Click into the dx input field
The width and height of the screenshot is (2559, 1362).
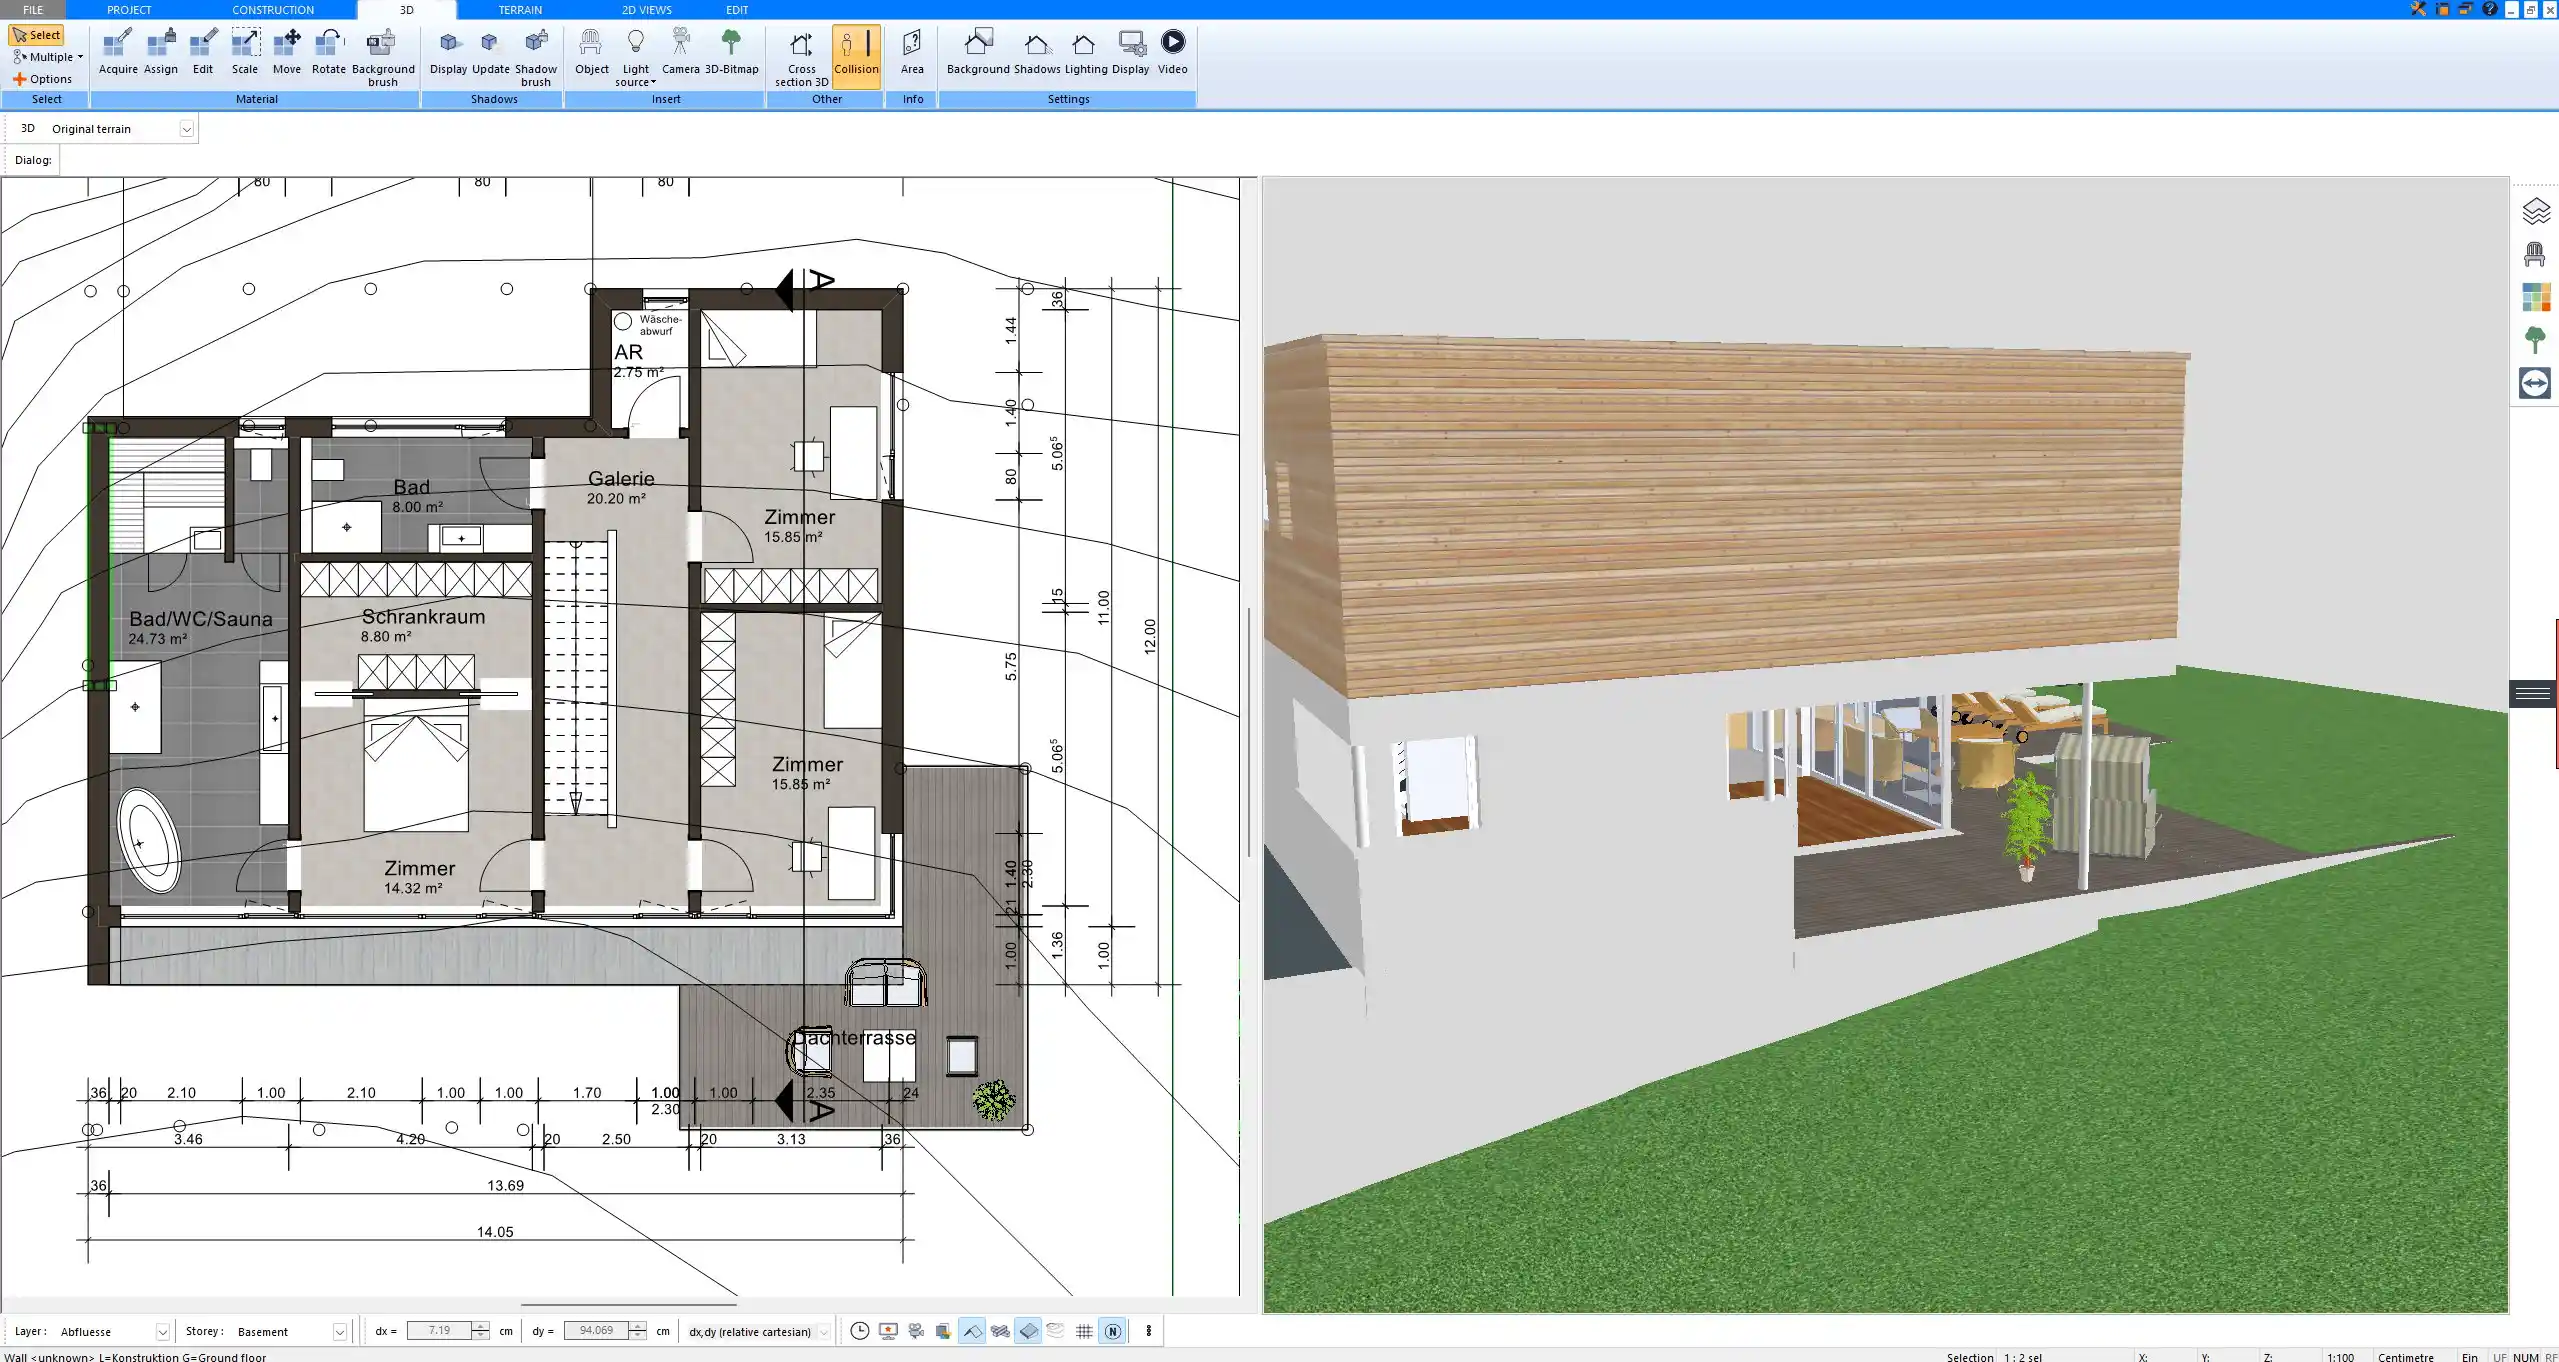(x=439, y=1331)
